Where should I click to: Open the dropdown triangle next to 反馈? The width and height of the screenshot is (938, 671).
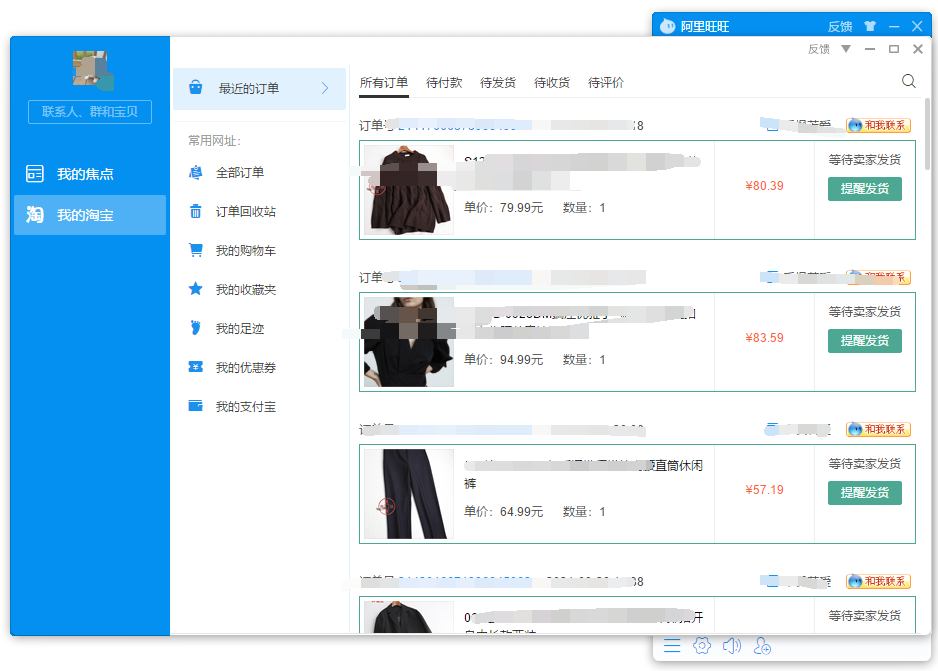(846, 49)
